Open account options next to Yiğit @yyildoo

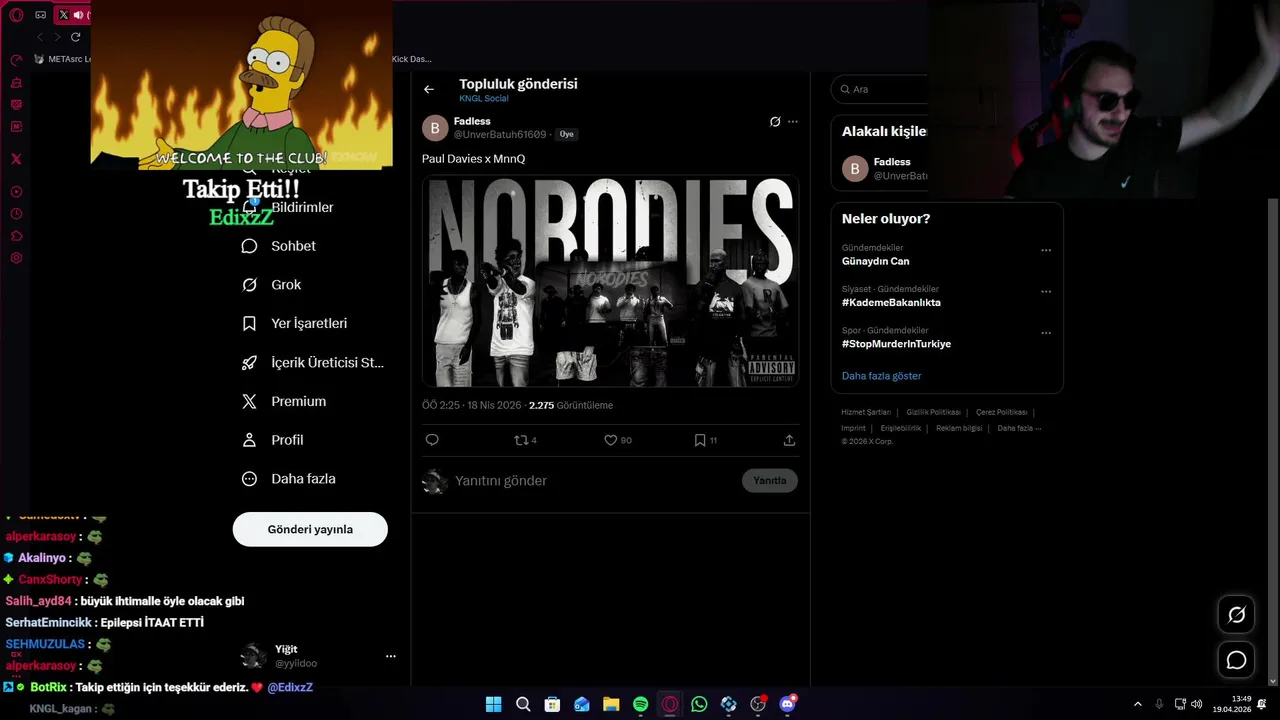pos(391,657)
